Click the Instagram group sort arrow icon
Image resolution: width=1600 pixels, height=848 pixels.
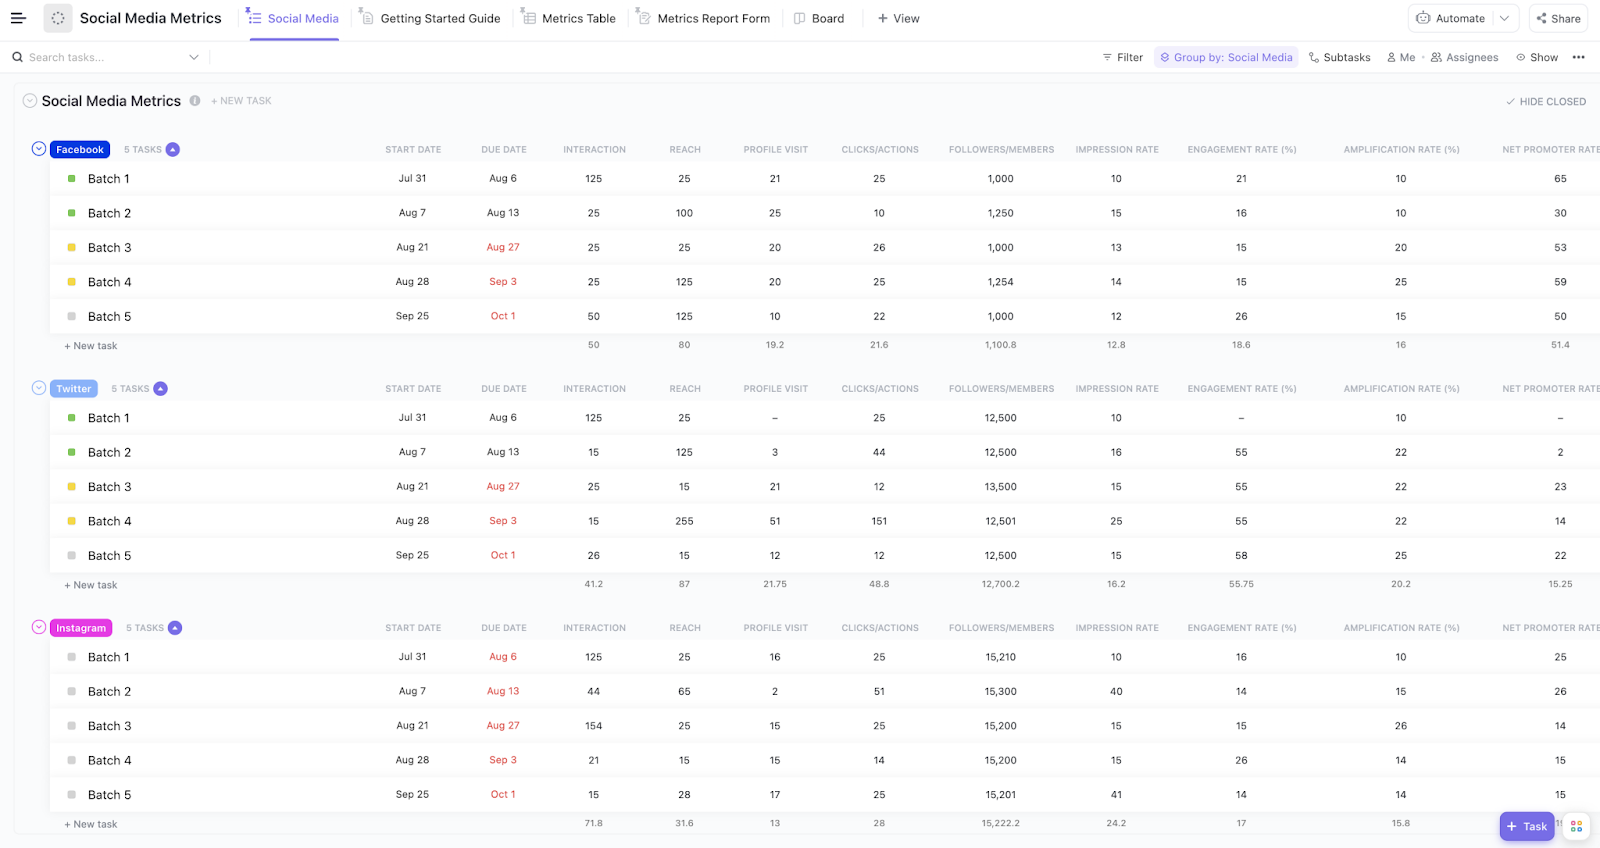coord(175,628)
